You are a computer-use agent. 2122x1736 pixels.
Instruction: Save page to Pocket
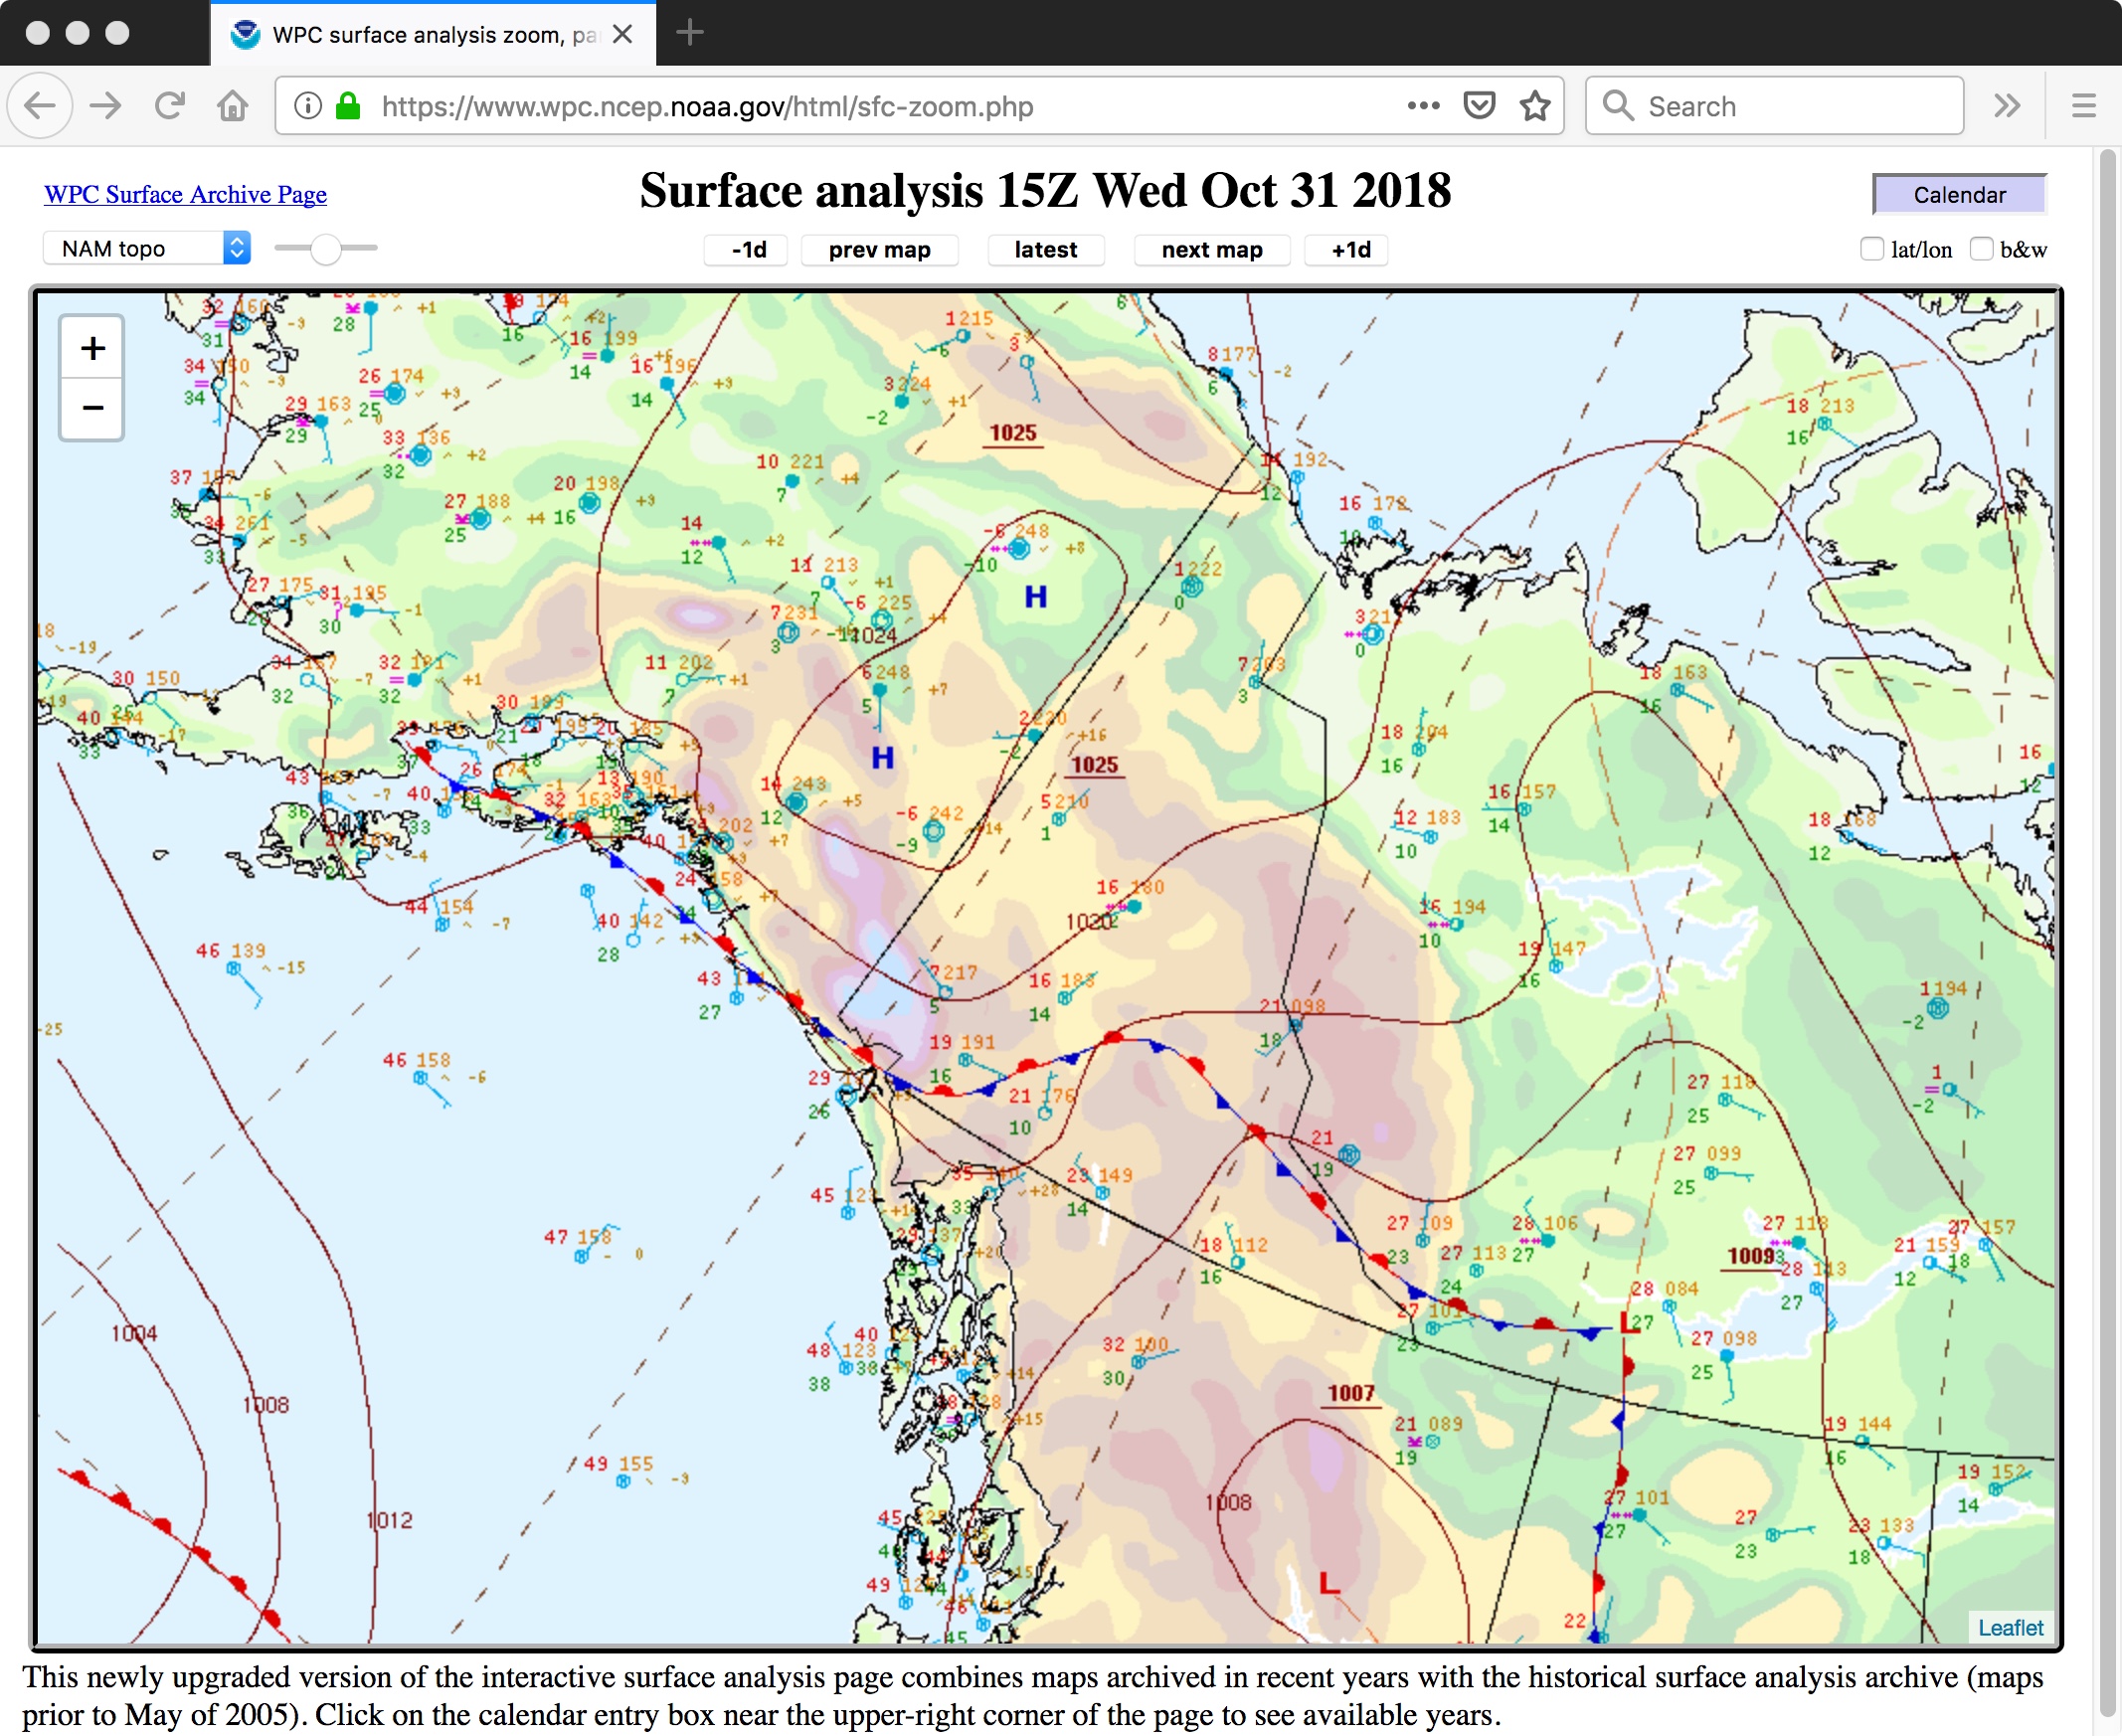click(x=1479, y=106)
